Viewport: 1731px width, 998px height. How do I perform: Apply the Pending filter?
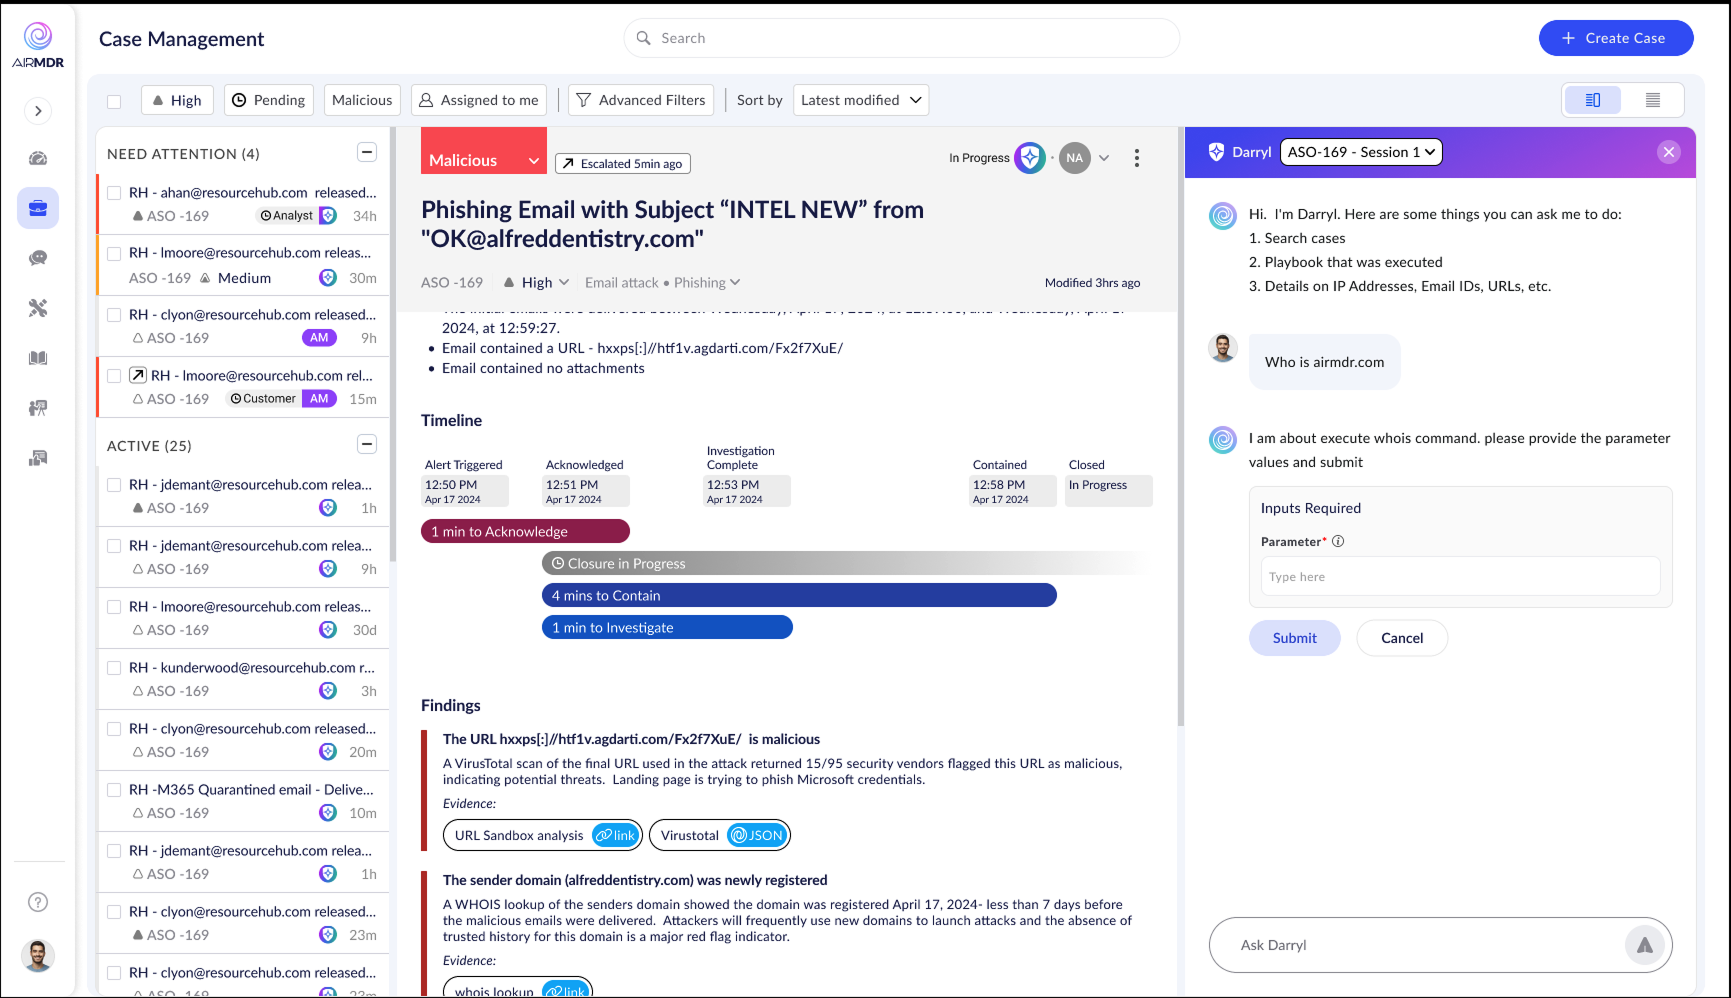[x=268, y=100]
